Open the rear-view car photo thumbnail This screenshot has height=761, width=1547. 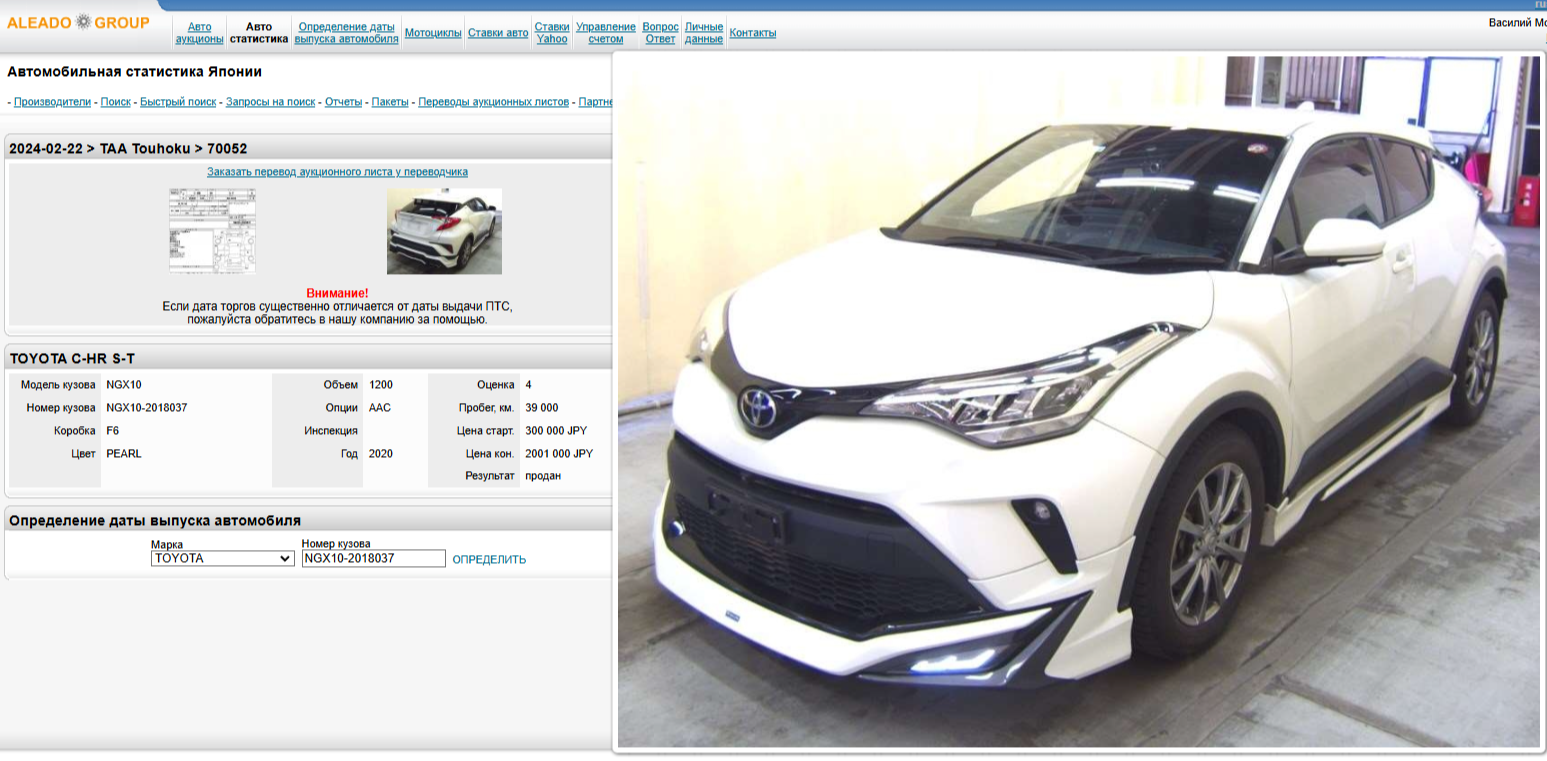pos(444,231)
